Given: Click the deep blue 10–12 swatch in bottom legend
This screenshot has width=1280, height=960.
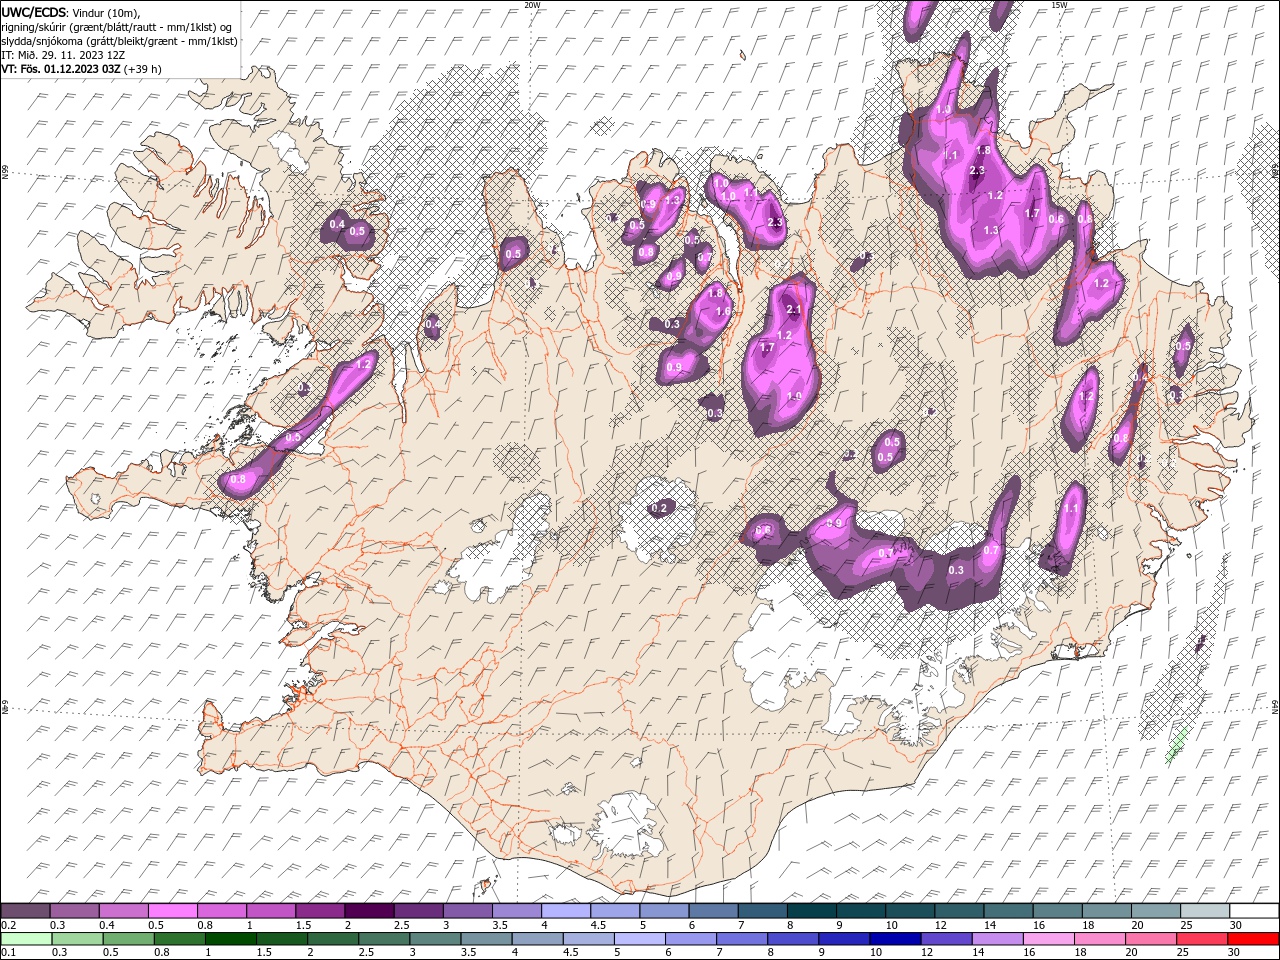Looking at the screenshot, I should coord(894,939).
